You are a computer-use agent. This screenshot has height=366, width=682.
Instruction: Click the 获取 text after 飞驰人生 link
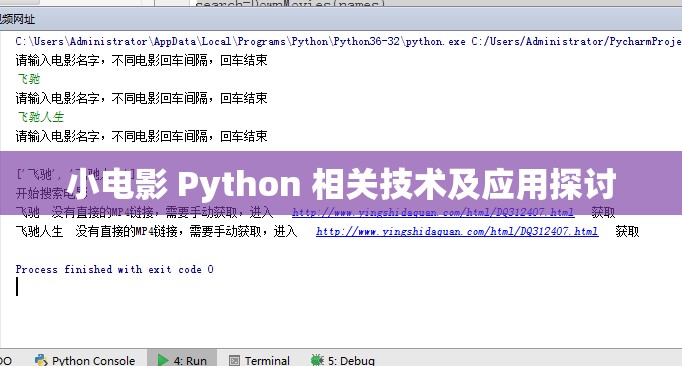tap(627, 231)
